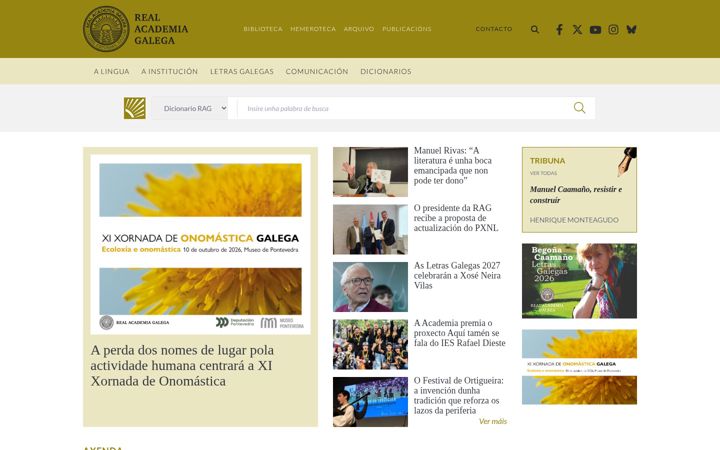Click the 'Ver máis' news link
The image size is (720, 450).
[493, 422]
